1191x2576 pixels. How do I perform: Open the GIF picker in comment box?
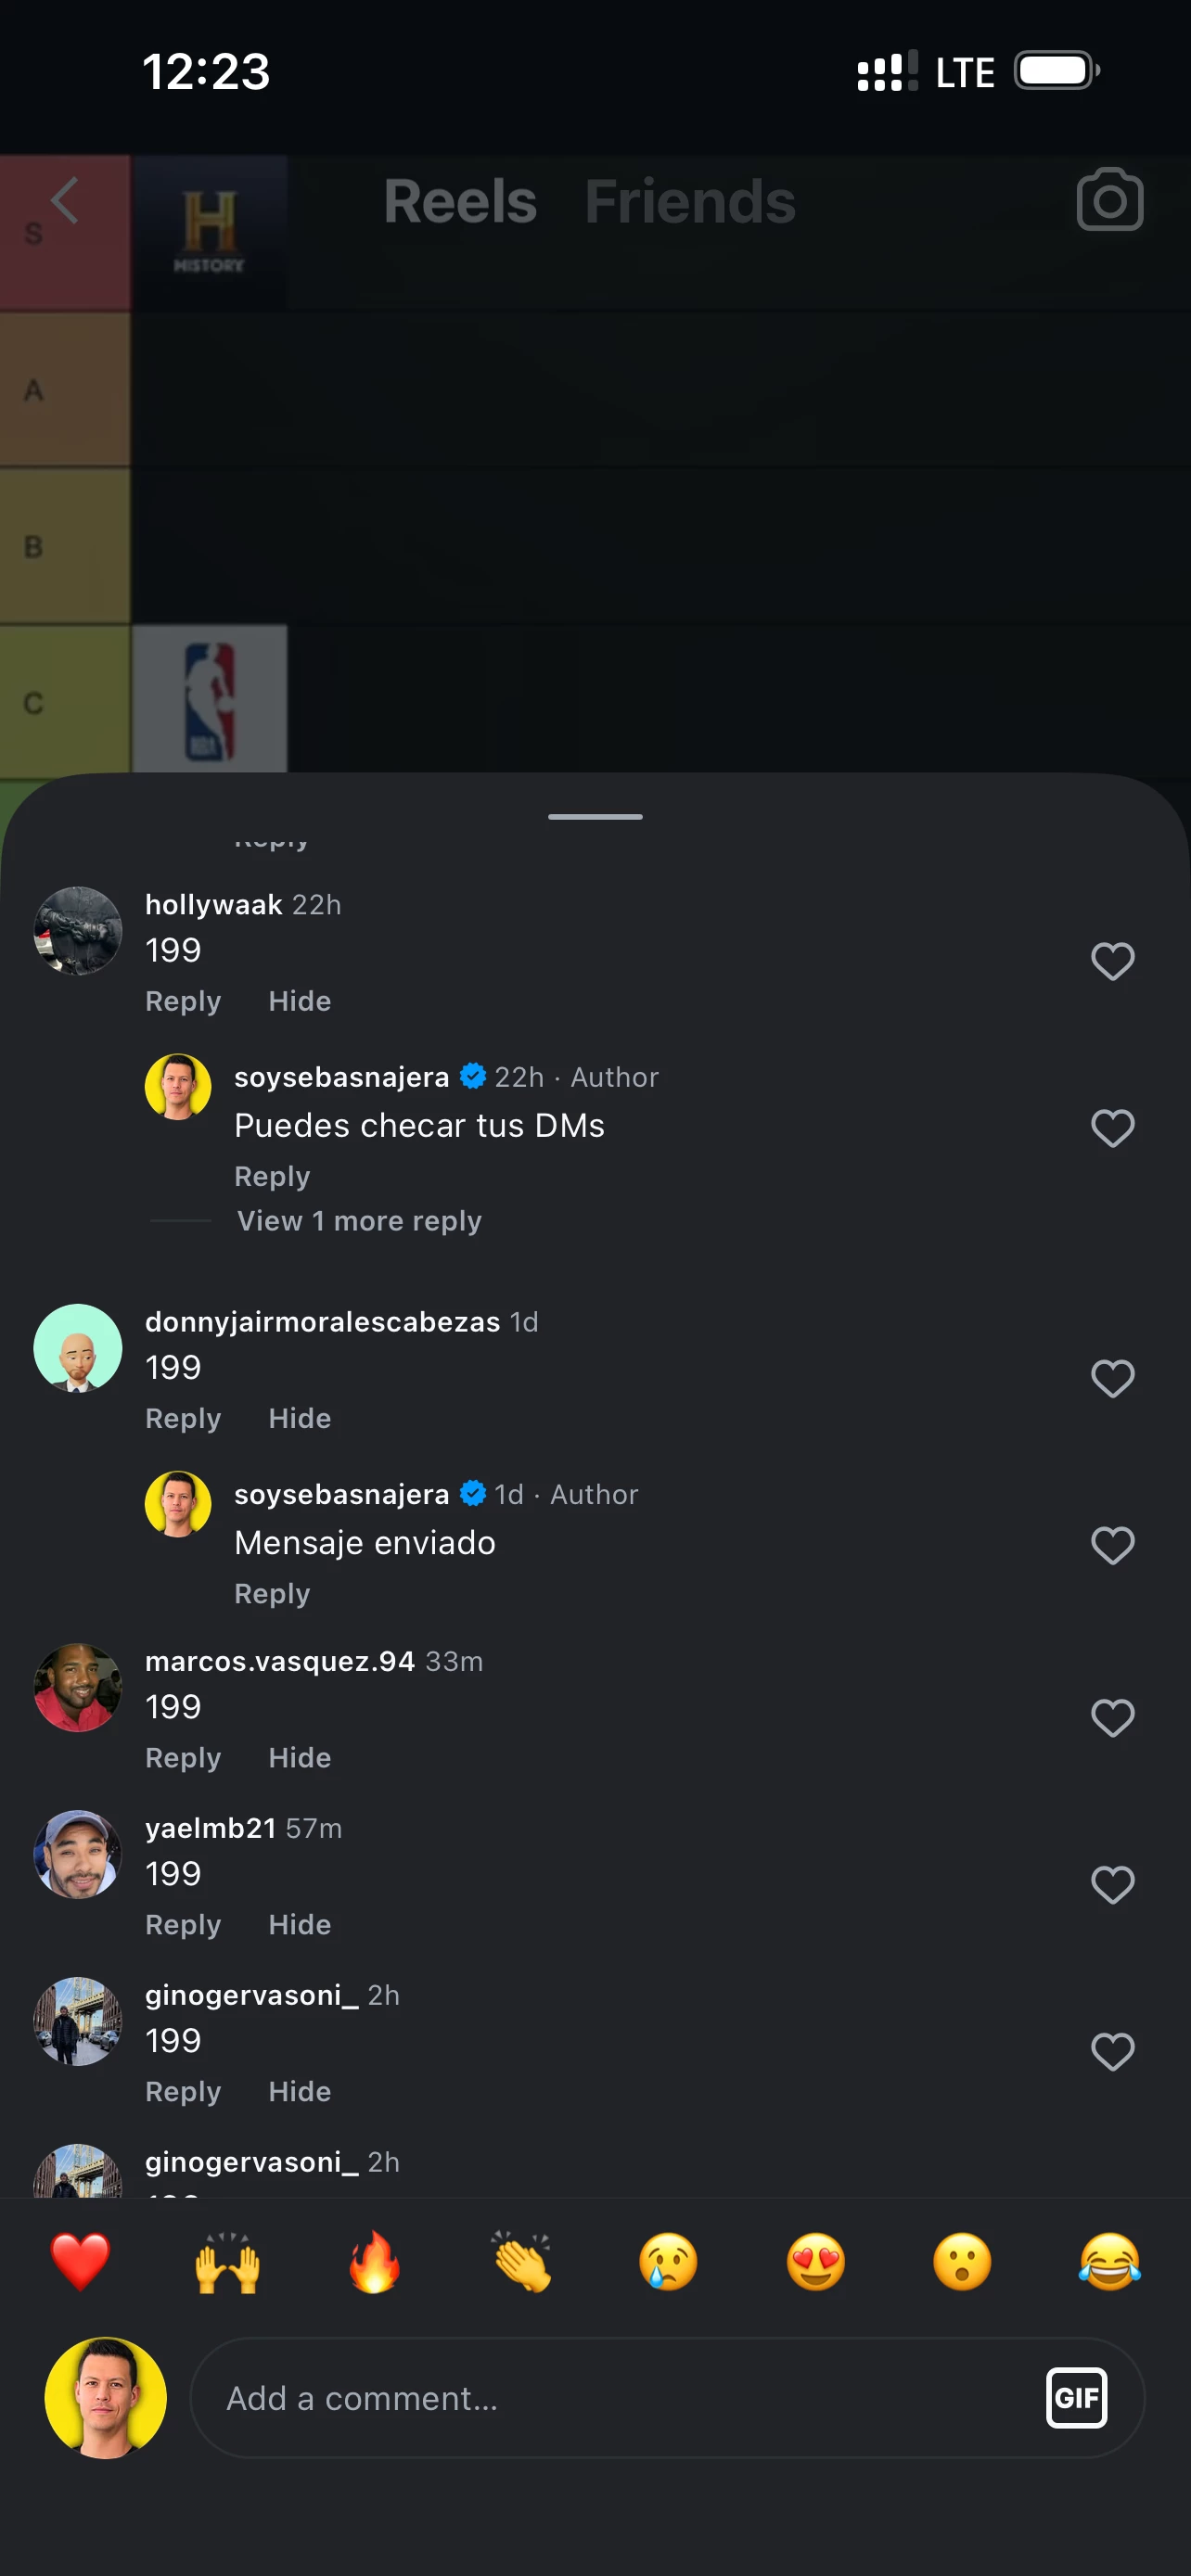pos(1076,2397)
